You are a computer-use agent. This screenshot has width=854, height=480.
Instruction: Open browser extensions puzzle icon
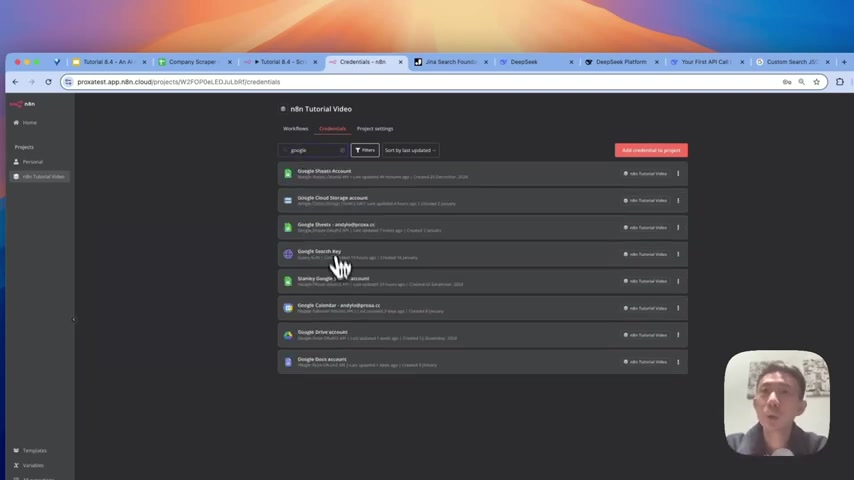(840, 82)
